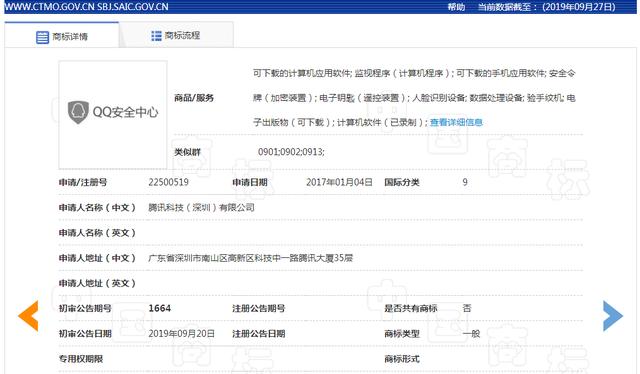Click the 初审公告日期 label
Image resolution: width=640 pixels, height=374 pixels.
coord(85,334)
